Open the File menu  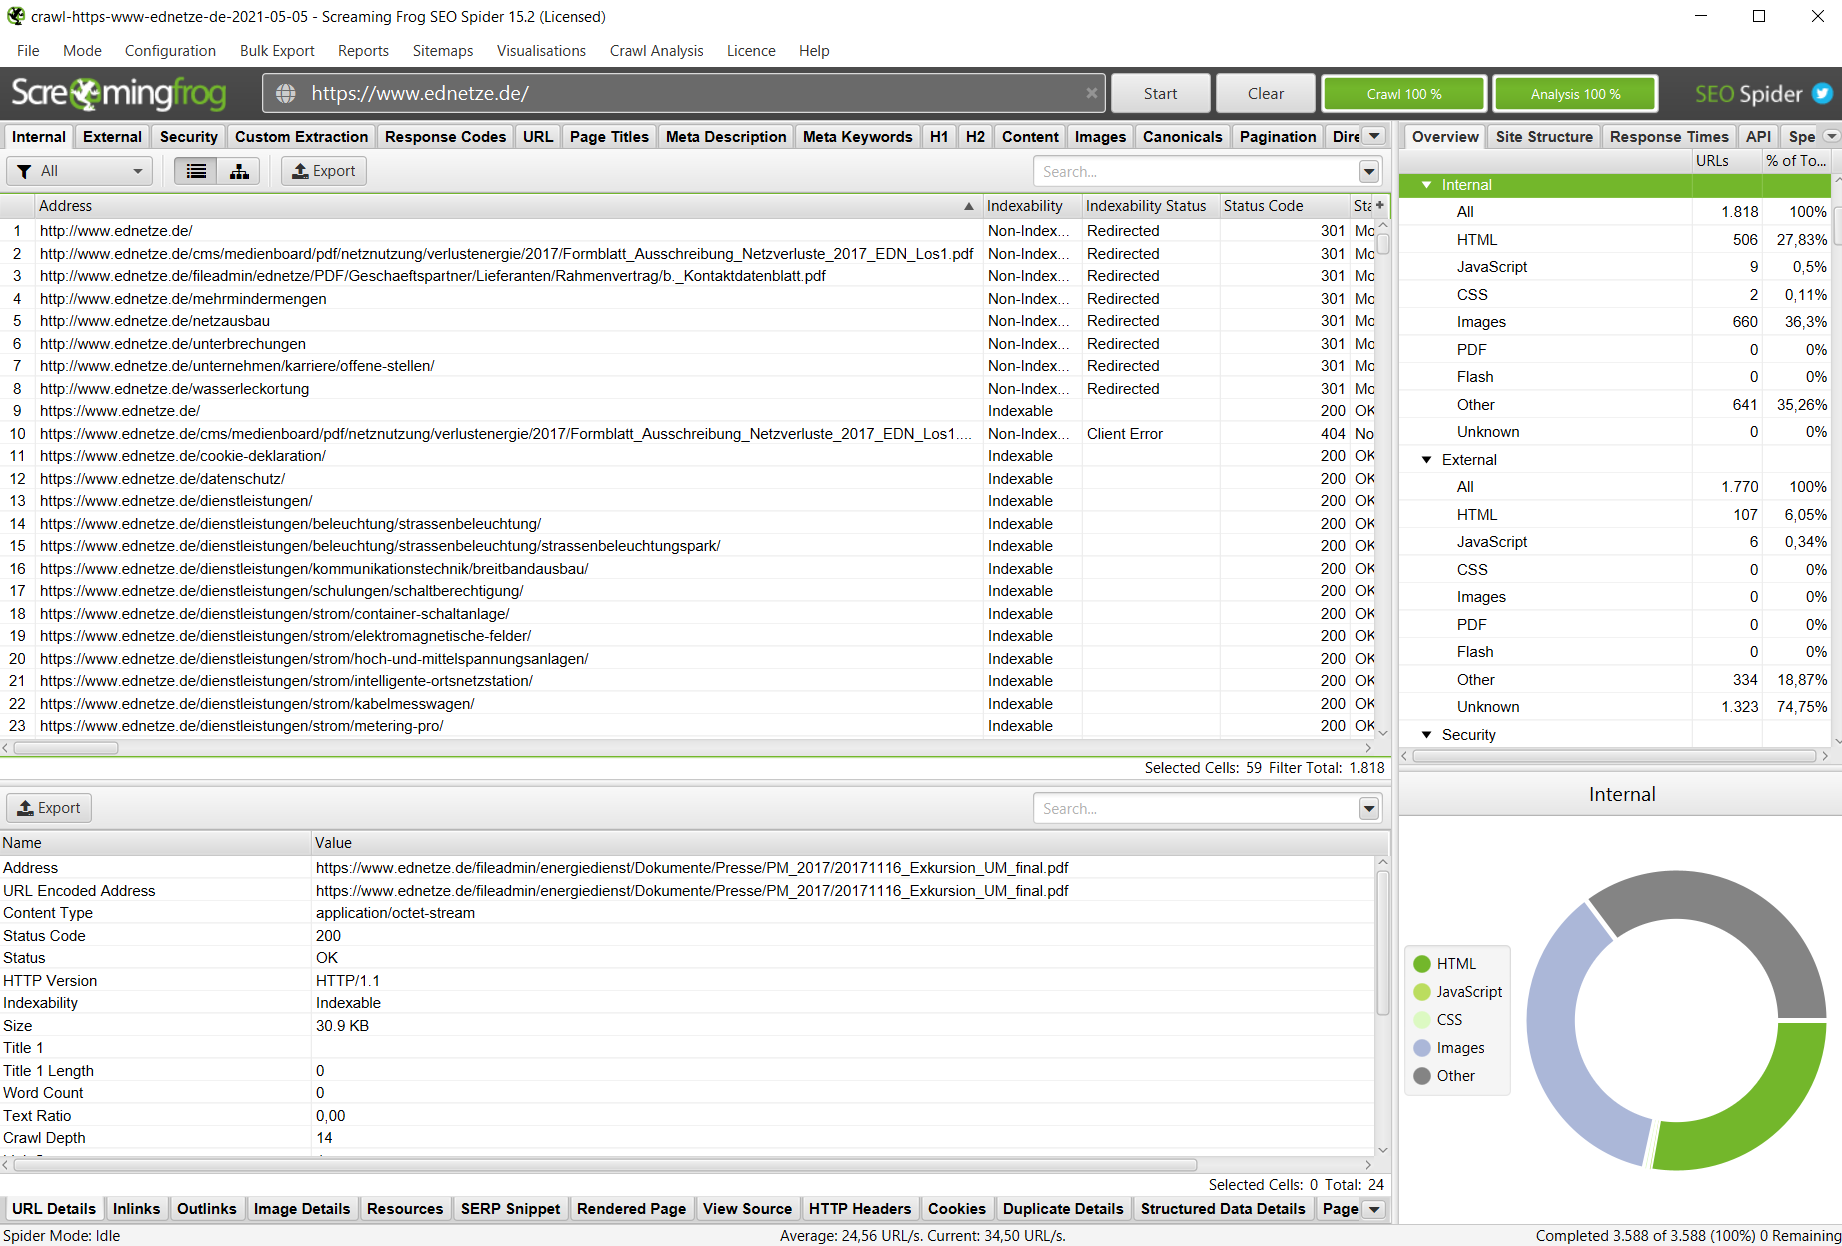point(28,51)
